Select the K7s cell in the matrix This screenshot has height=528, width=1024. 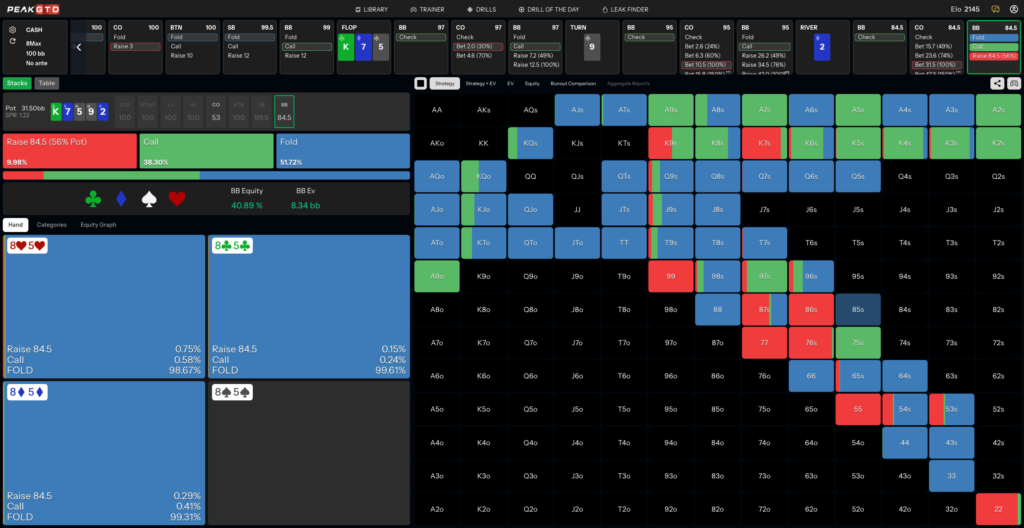coord(765,143)
